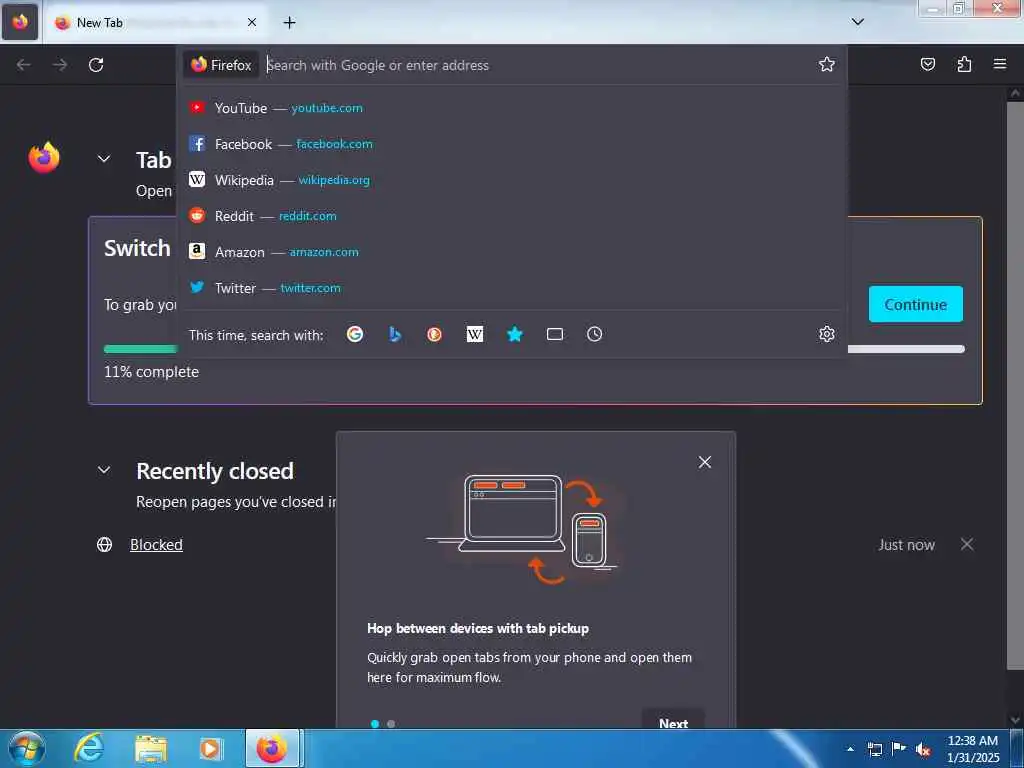
Task: Open Windows Explorer folder on taskbar
Action: tap(151, 748)
